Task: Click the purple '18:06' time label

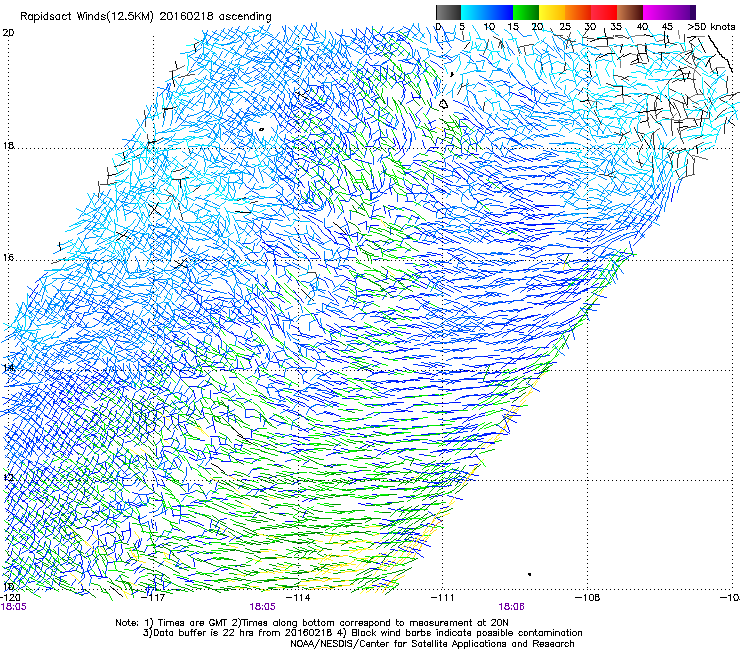Action: tap(512, 607)
